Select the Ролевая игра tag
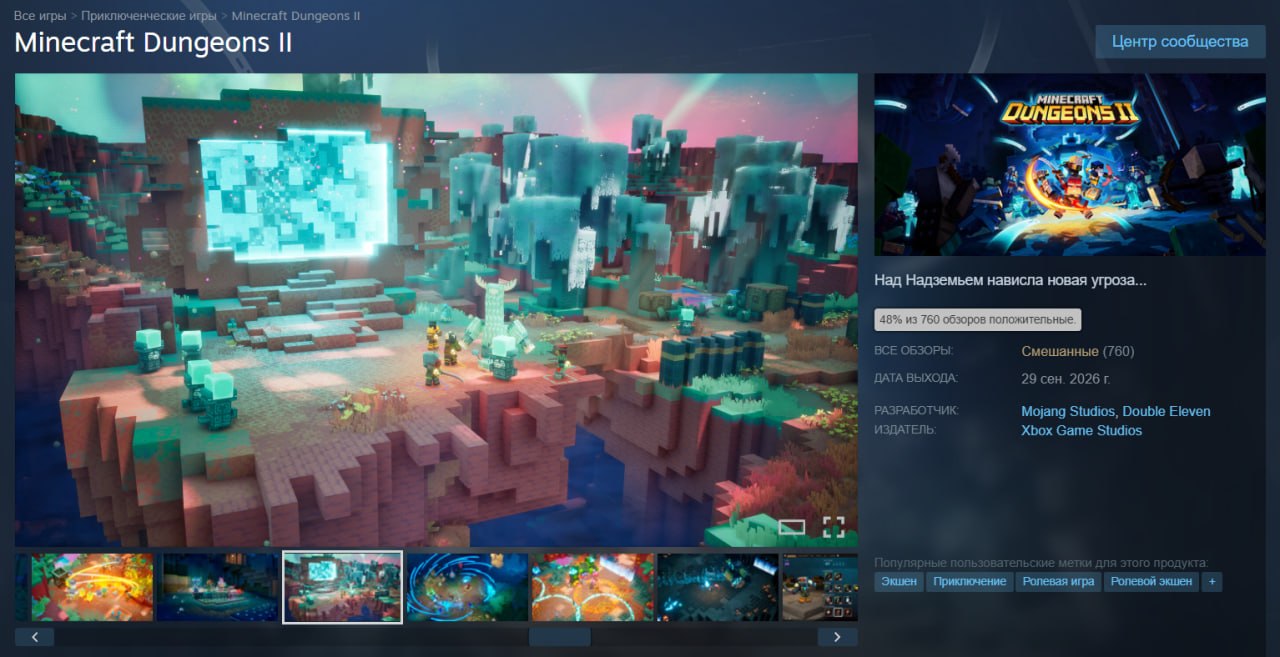This screenshot has width=1280, height=657. 1059,581
